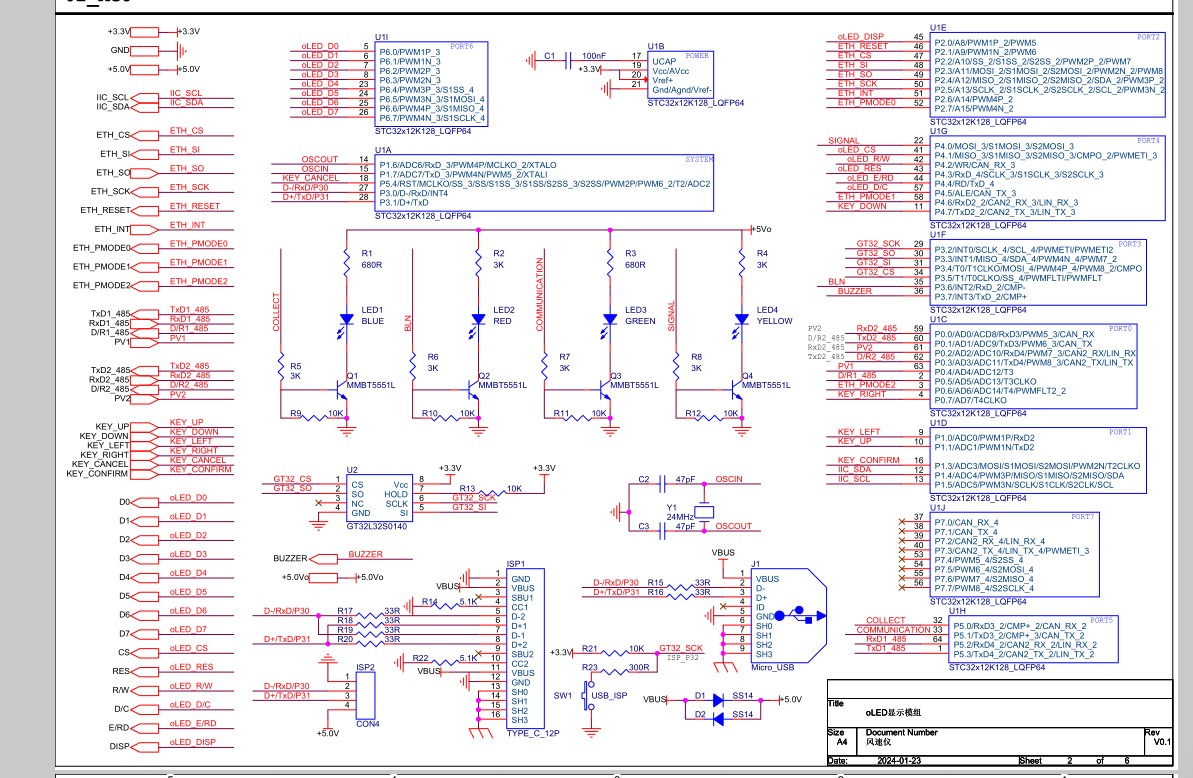Click vertical net label COLLECT
This screenshot has height=778, width=1193.
pos(276,312)
